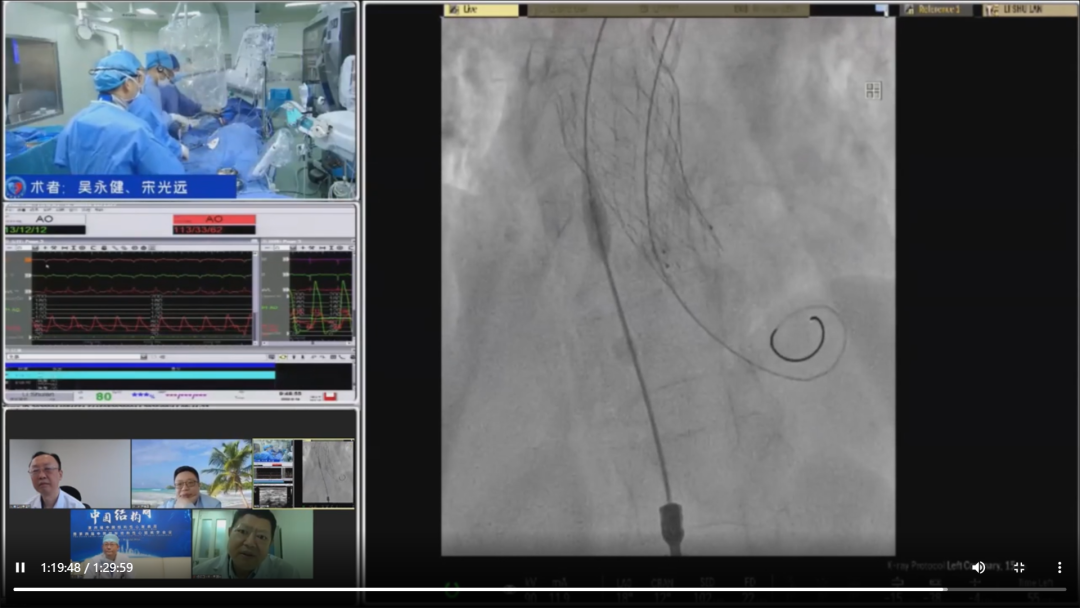Click the red recording icon on the monitor

(330, 396)
